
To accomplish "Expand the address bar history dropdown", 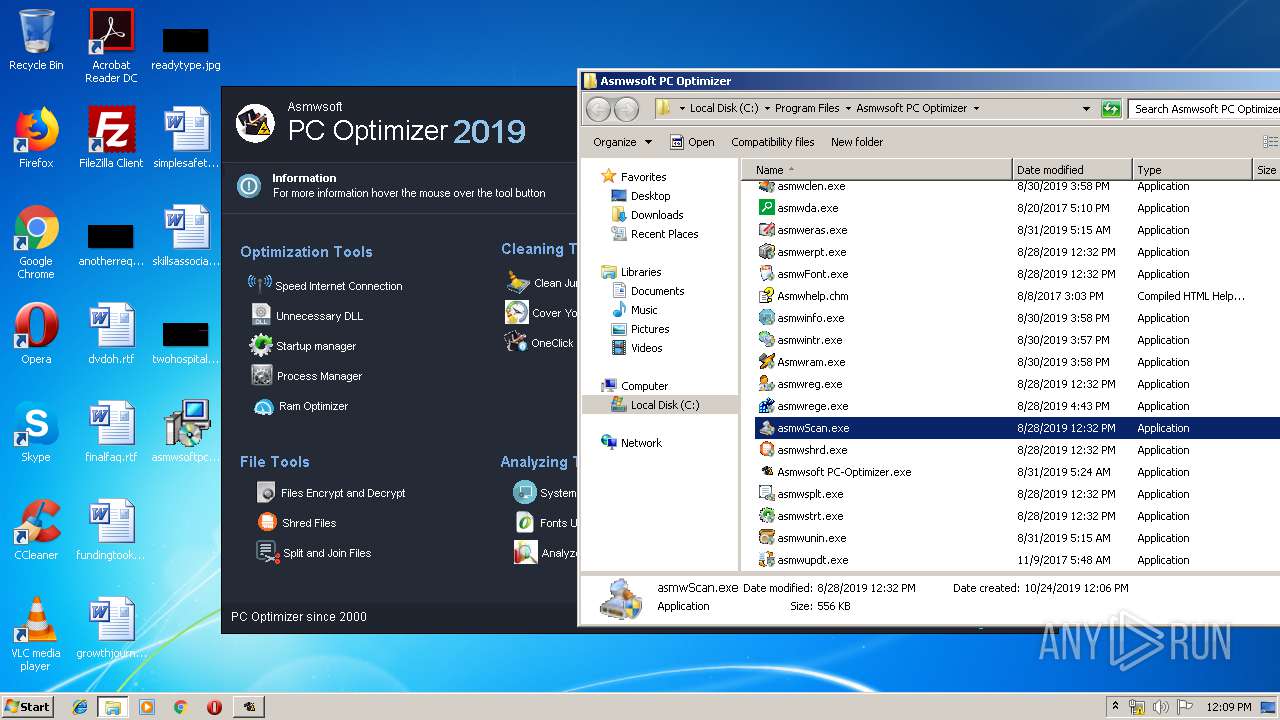I will [x=1086, y=108].
